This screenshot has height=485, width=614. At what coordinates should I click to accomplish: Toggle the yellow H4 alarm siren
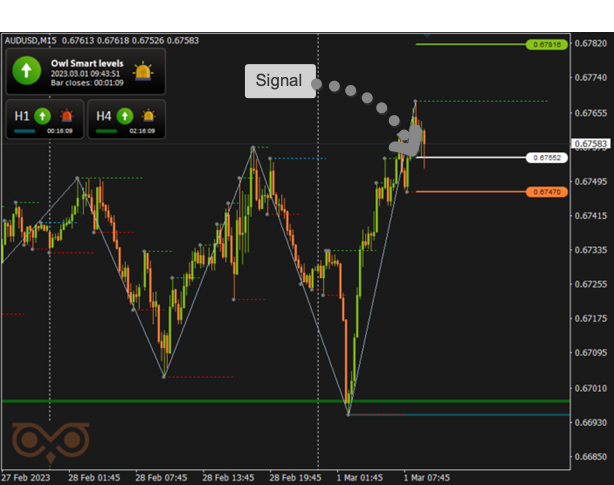(148, 116)
